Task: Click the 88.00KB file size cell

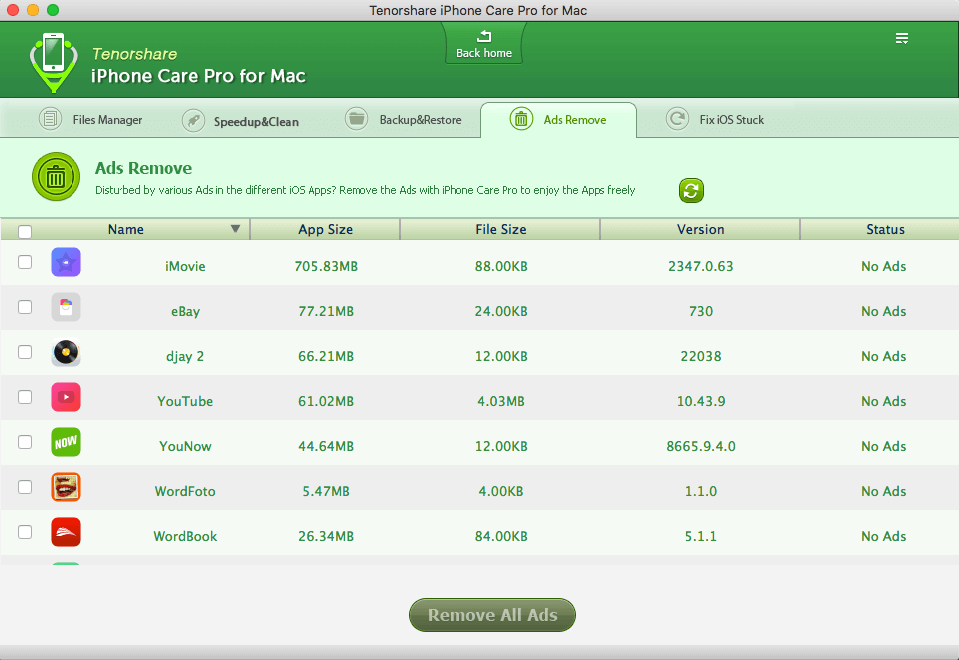Action: coord(501,266)
